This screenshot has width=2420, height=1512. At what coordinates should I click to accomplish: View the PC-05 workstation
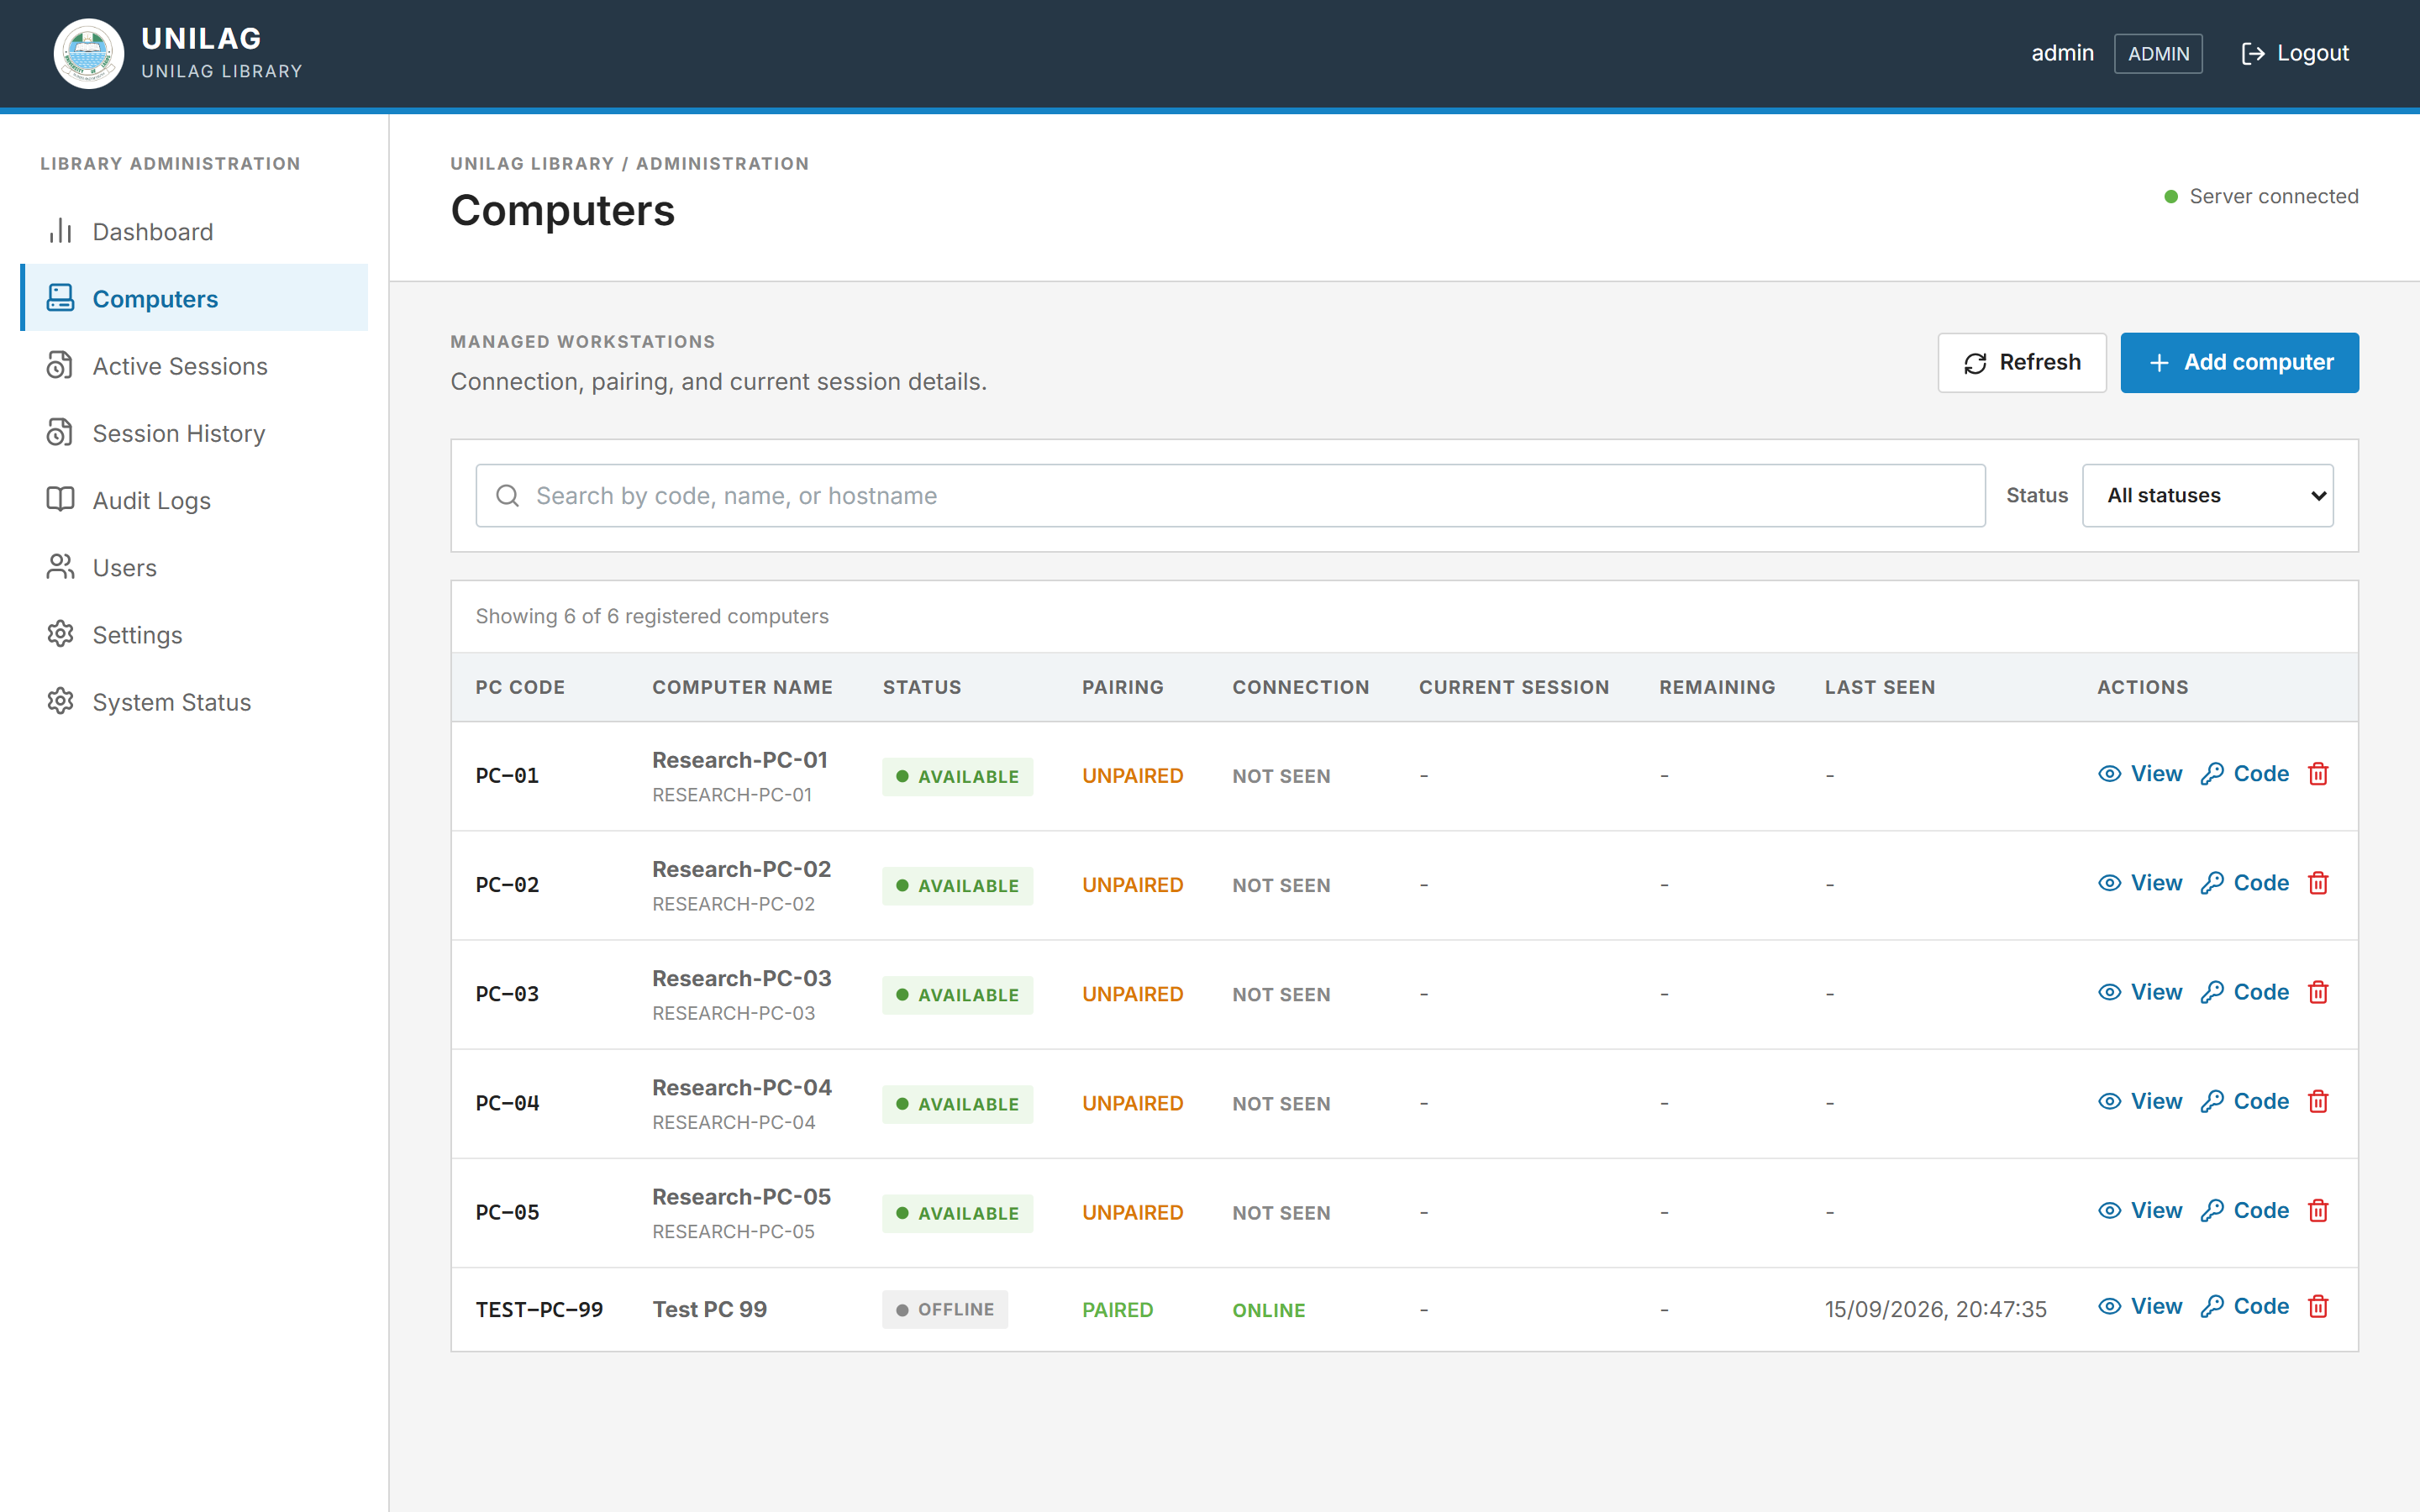(2140, 1210)
